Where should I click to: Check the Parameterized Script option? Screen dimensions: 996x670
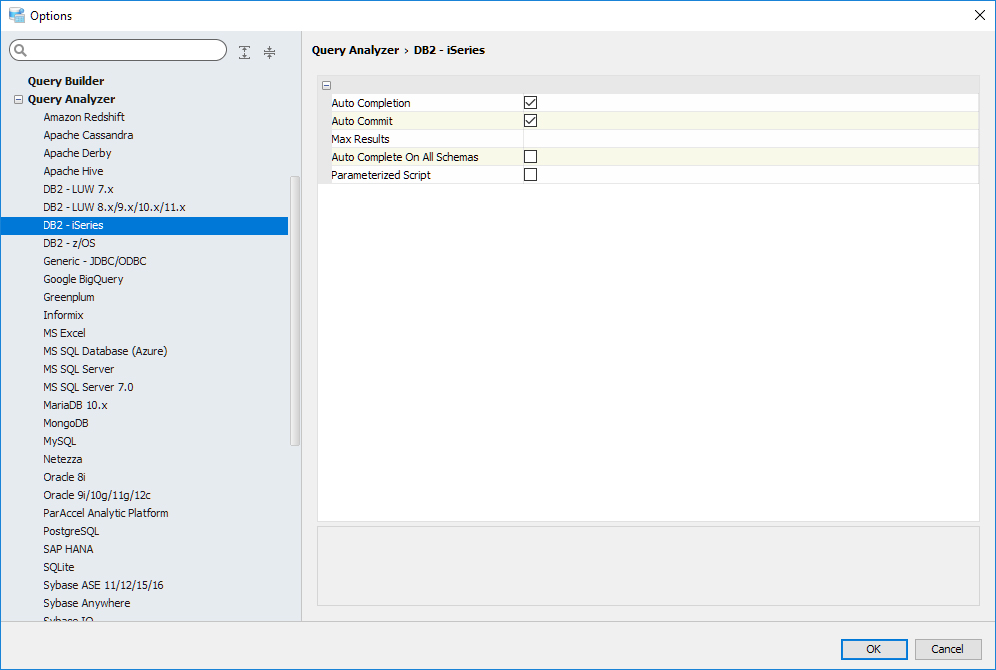click(531, 174)
